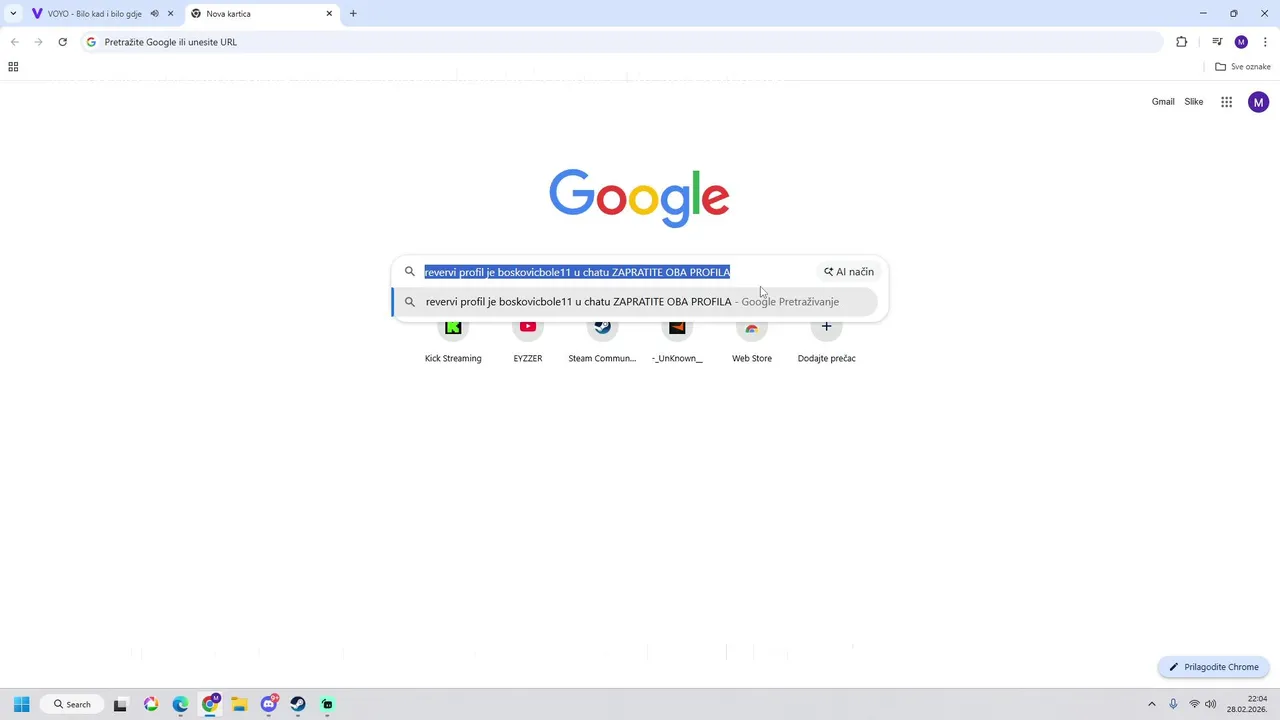Close the VOYO tab

click(x=171, y=14)
